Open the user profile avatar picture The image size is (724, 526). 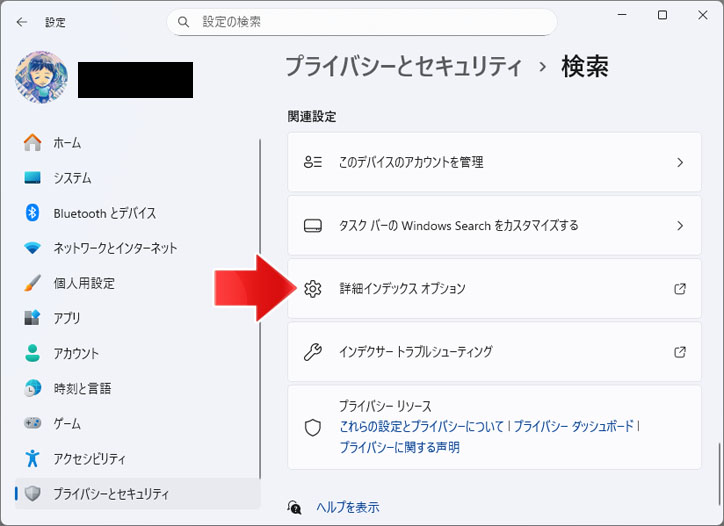coord(41,78)
